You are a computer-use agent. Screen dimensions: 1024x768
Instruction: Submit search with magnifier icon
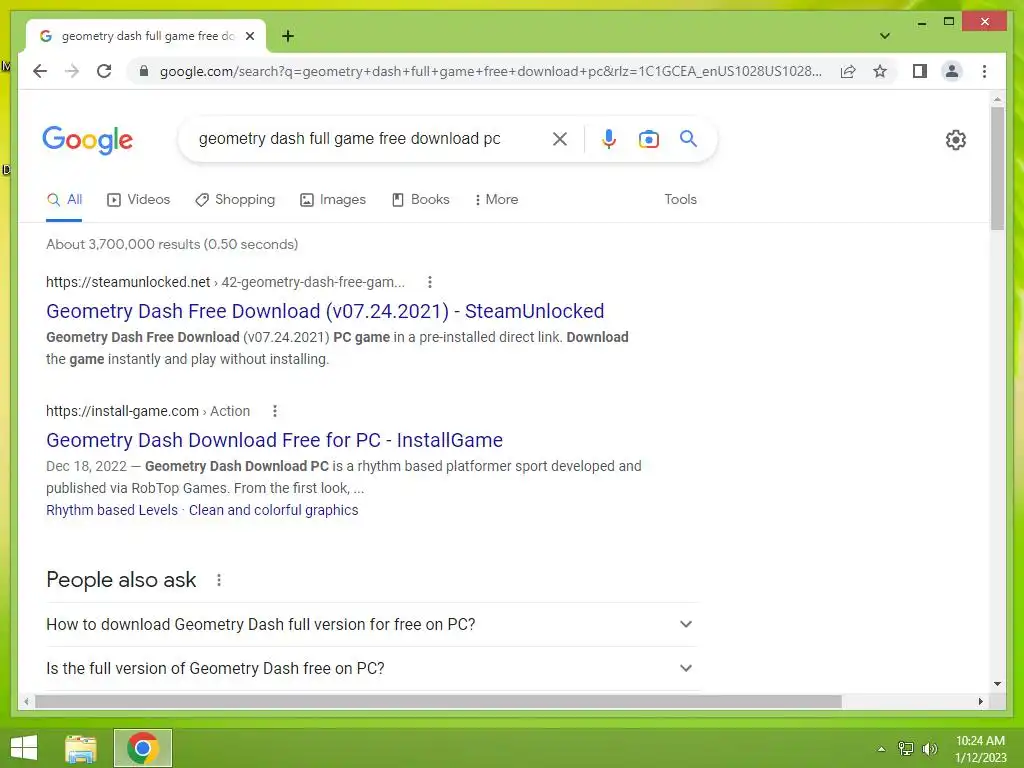click(688, 138)
